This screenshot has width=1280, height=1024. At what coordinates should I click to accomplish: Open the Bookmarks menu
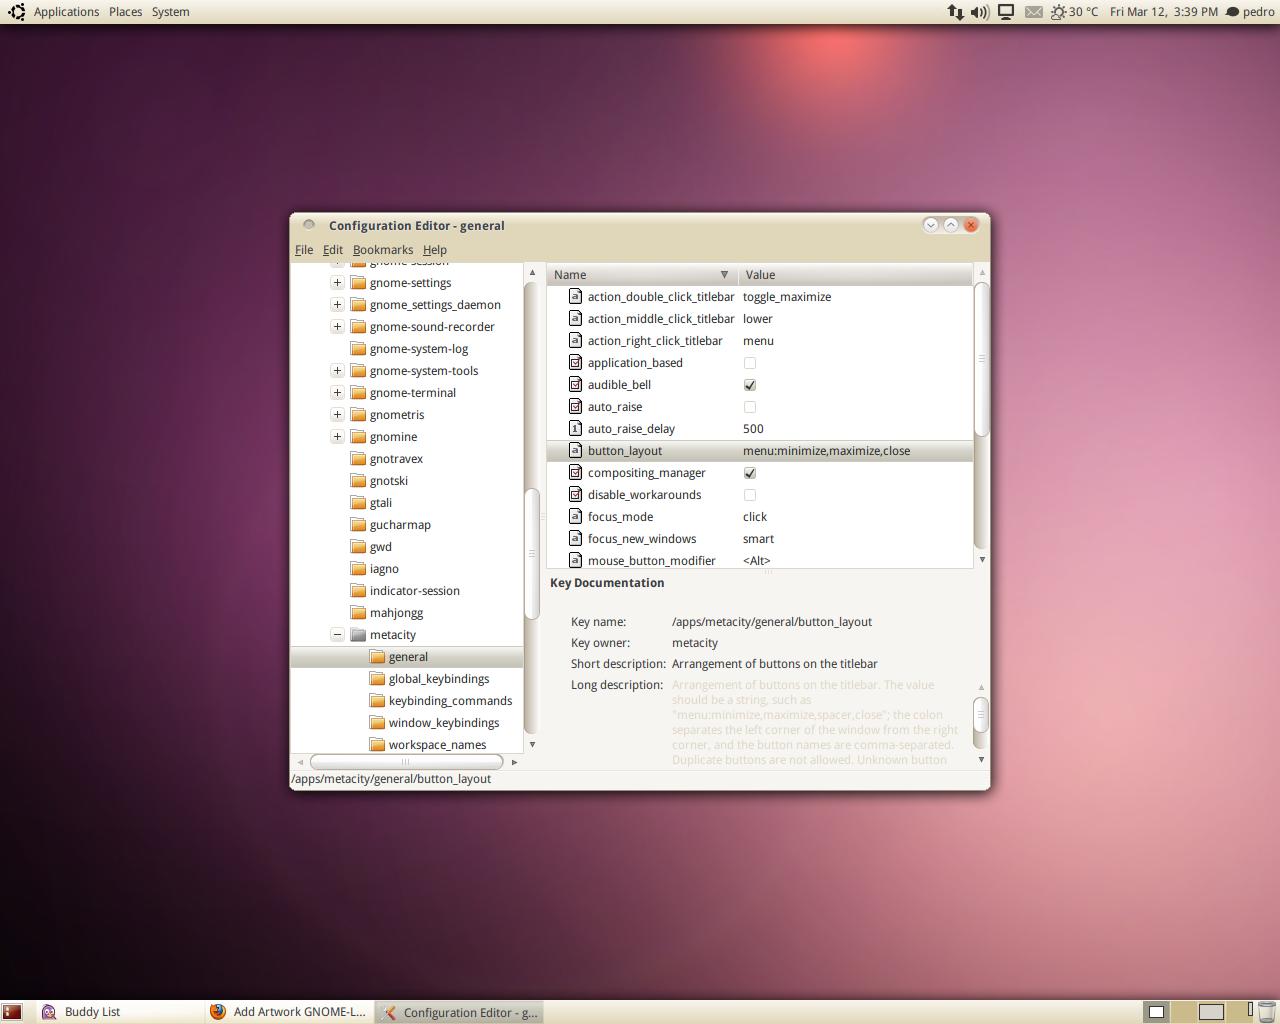click(383, 250)
